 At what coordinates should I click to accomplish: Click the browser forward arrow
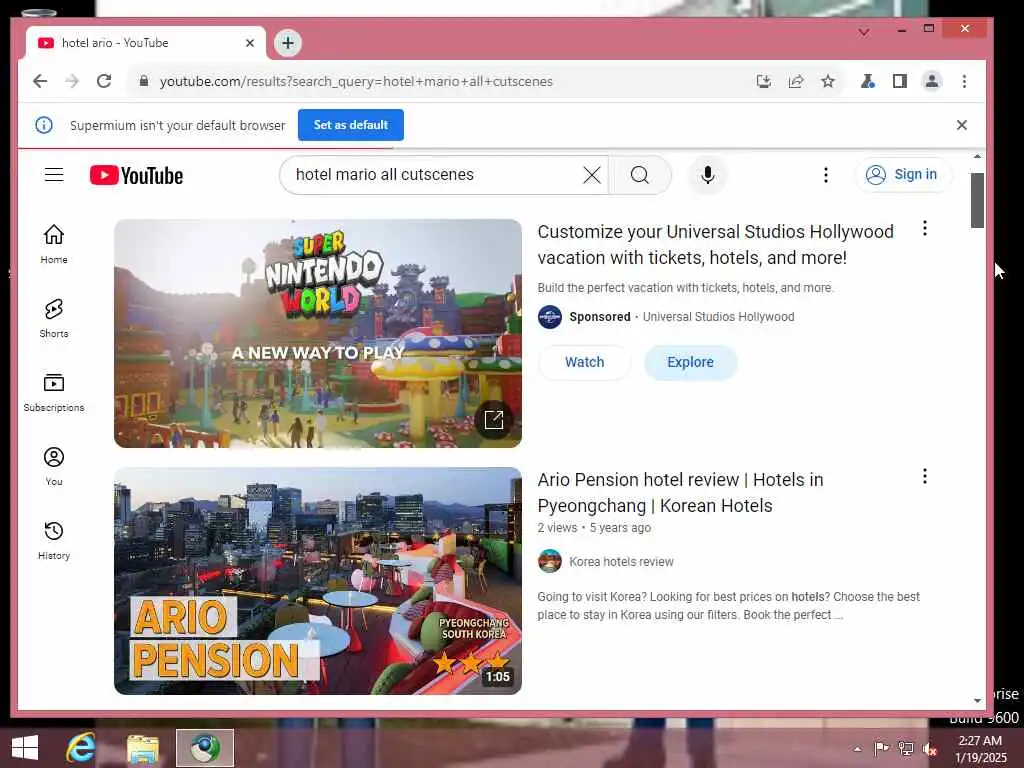point(72,81)
